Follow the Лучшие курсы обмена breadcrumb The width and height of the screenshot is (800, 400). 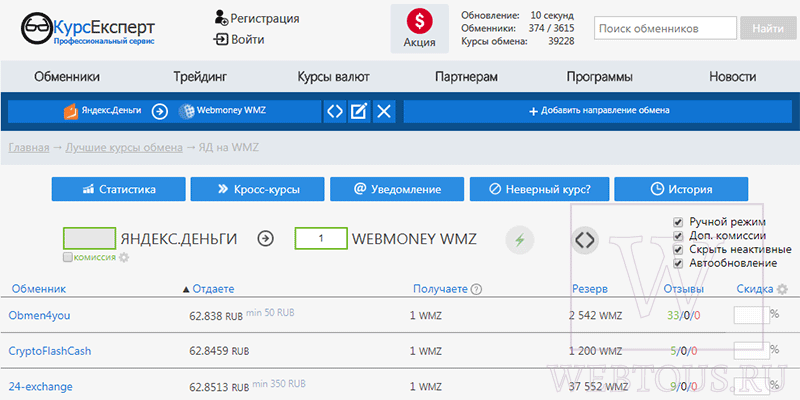[124, 147]
